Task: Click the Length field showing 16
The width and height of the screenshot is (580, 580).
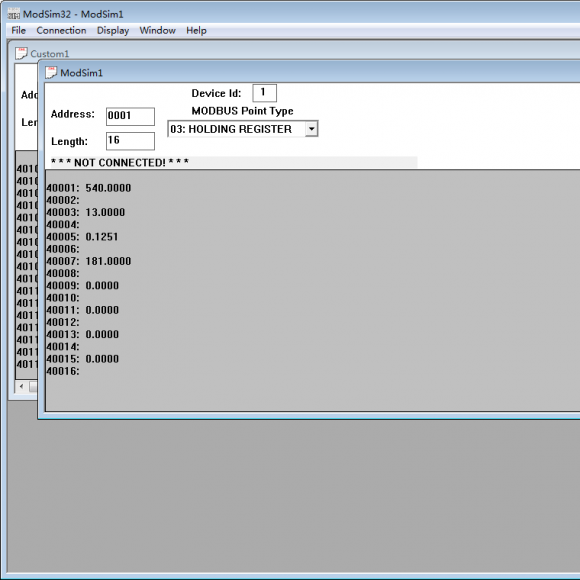Action: click(x=130, y=141)
